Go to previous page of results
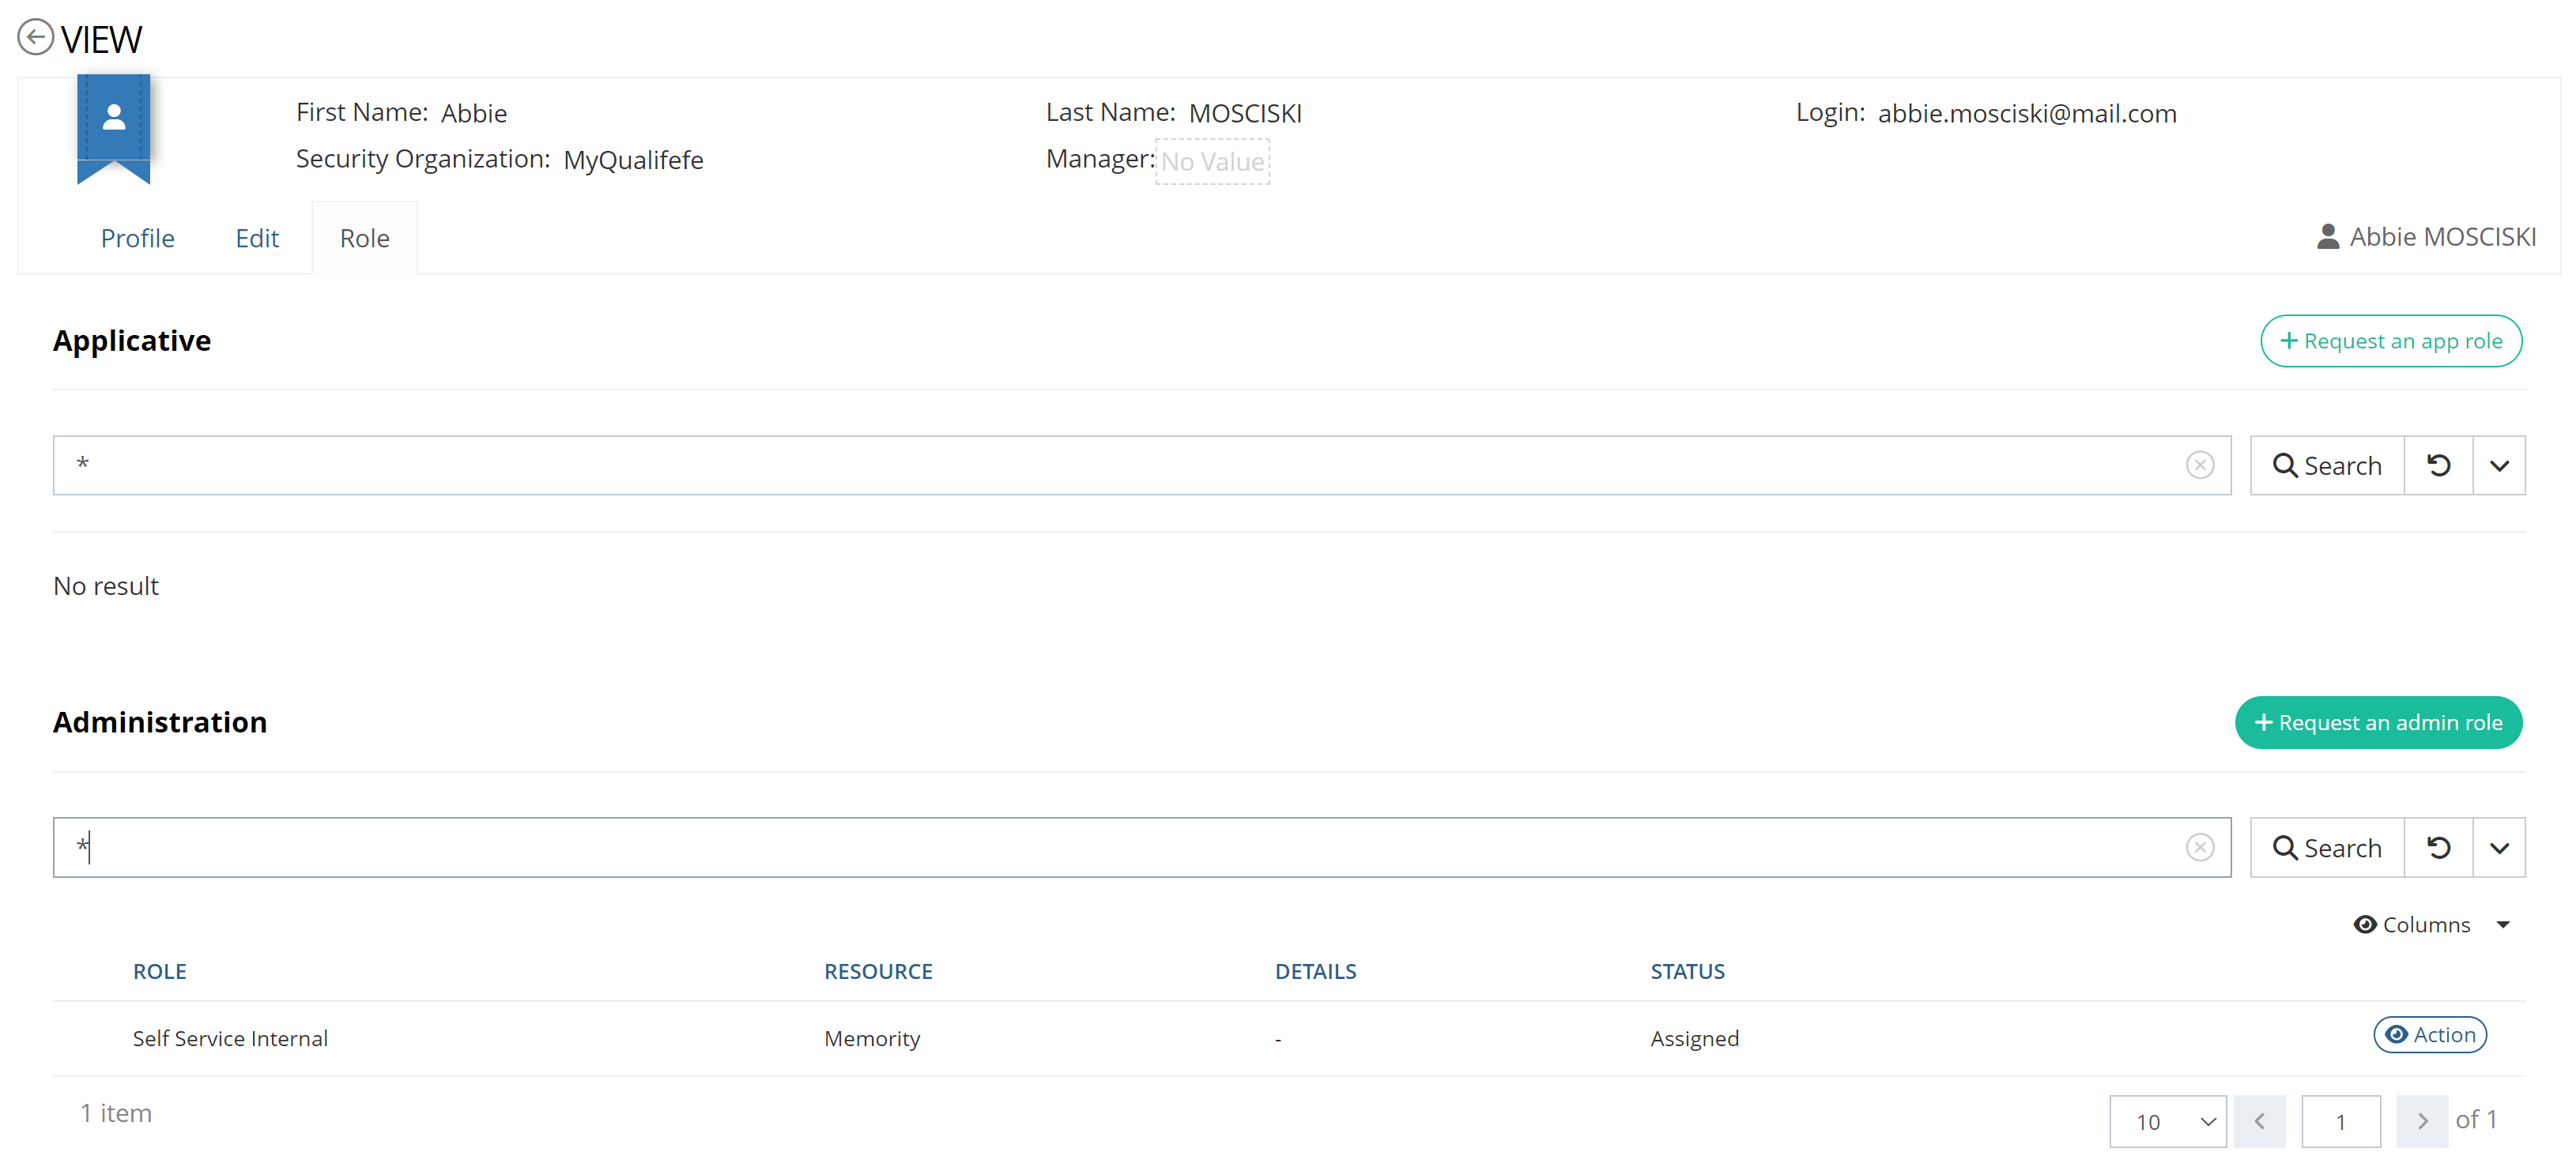Screen dimensions: 2576x1171 click(2259, 1121)
